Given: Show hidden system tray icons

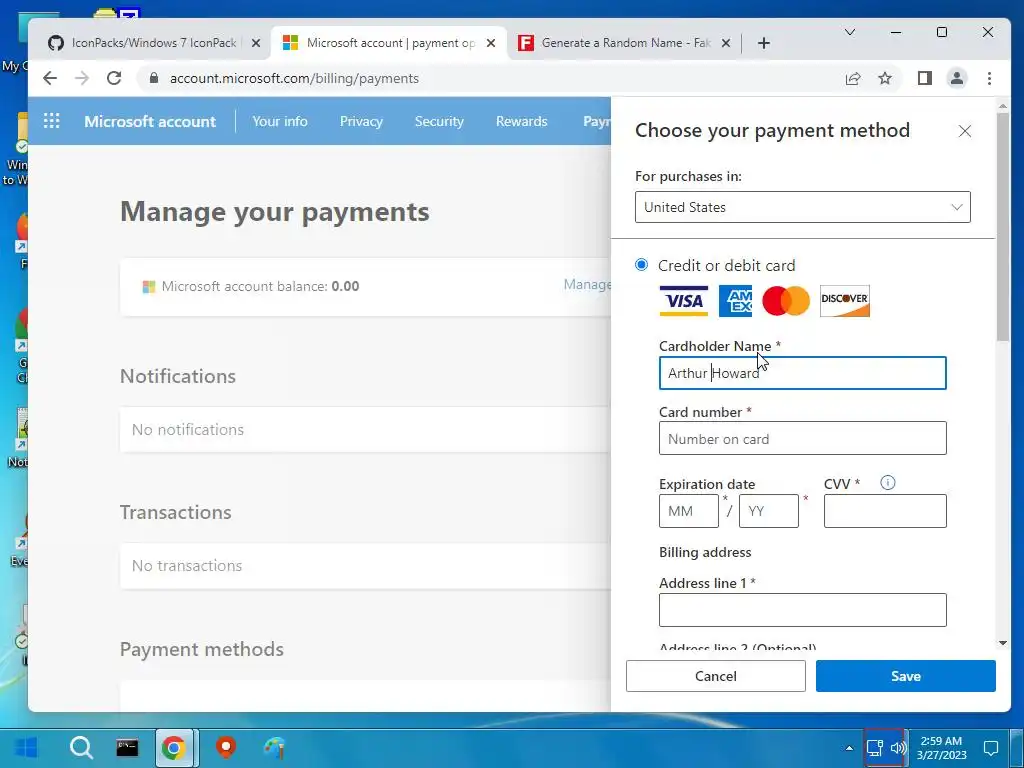Looking at the screenshot, I should pos(849,748).
